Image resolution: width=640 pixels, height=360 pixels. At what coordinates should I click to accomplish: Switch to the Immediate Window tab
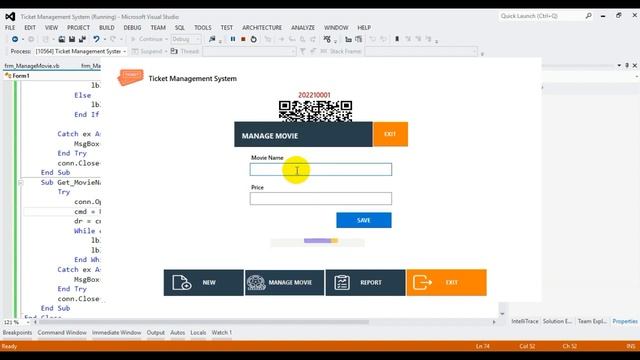[x=116, y=333]
